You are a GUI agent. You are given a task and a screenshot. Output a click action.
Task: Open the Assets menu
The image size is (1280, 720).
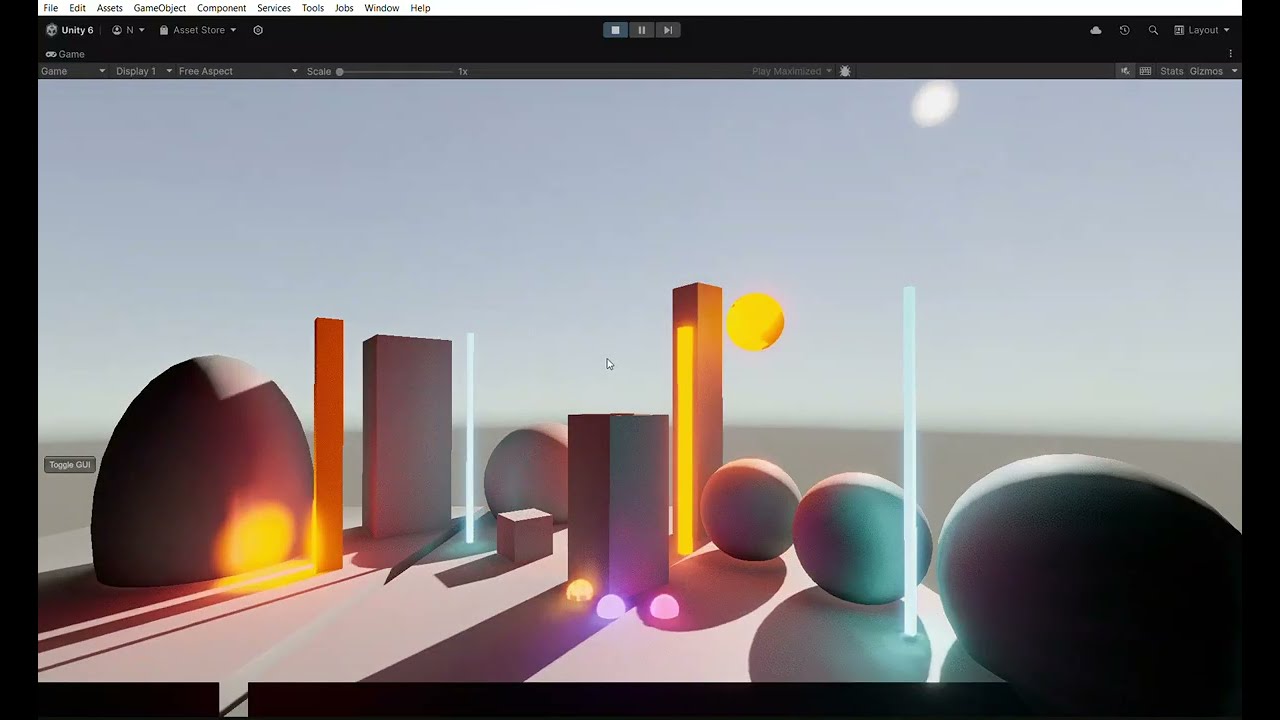[110, 8]
